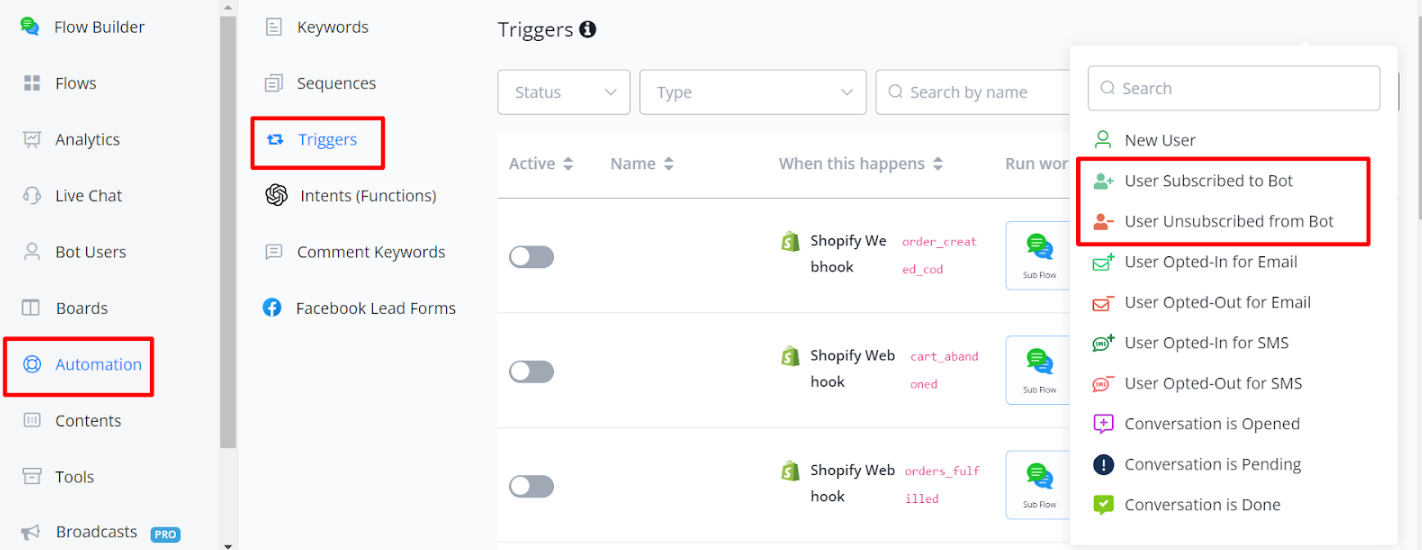Go to Comment Keywords section
Image resolution: width=1422 pixels, height=550 pixels.
pos(370,252)
